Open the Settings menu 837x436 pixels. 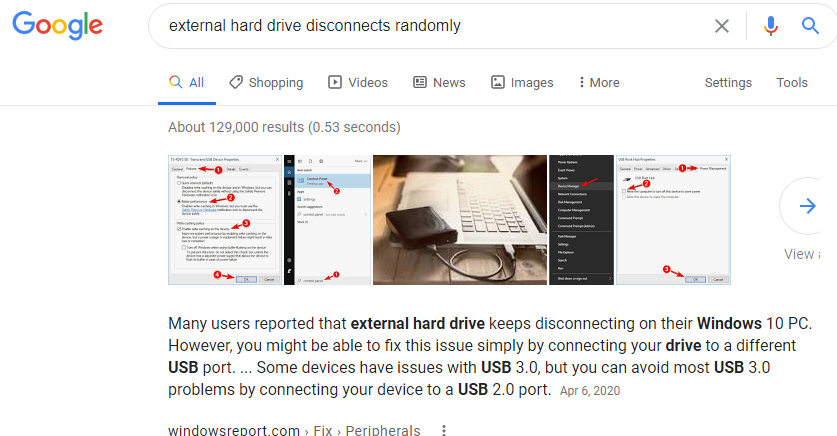point(728,83)
